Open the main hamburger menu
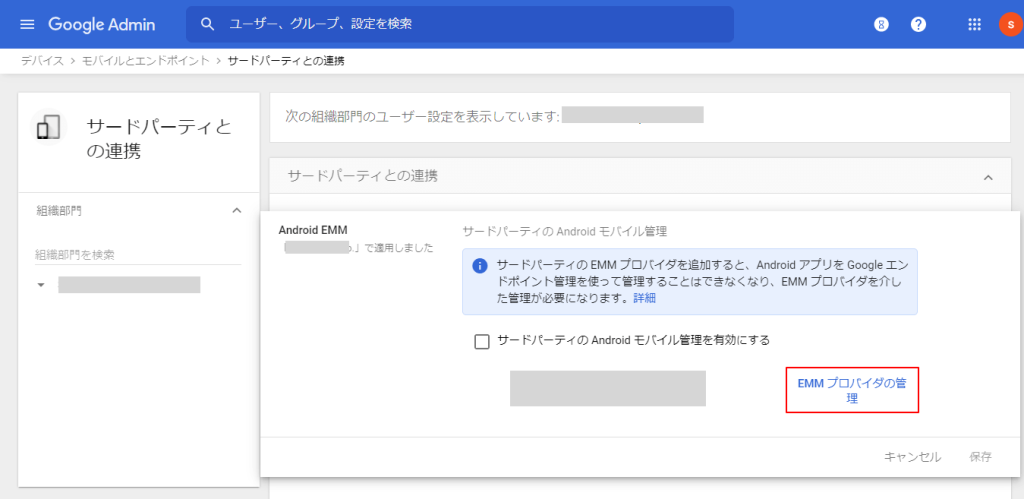This screenshot has width=1024, height=499. (27, 25)
